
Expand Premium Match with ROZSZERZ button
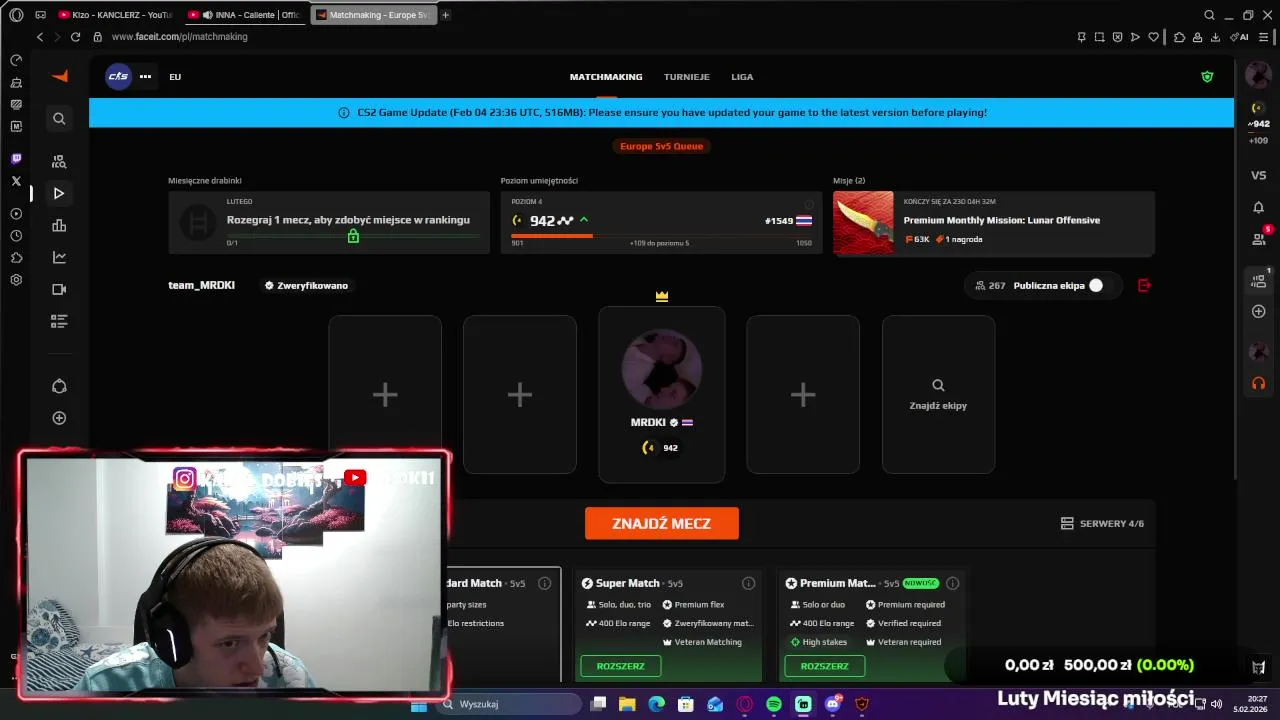point(825,666)
